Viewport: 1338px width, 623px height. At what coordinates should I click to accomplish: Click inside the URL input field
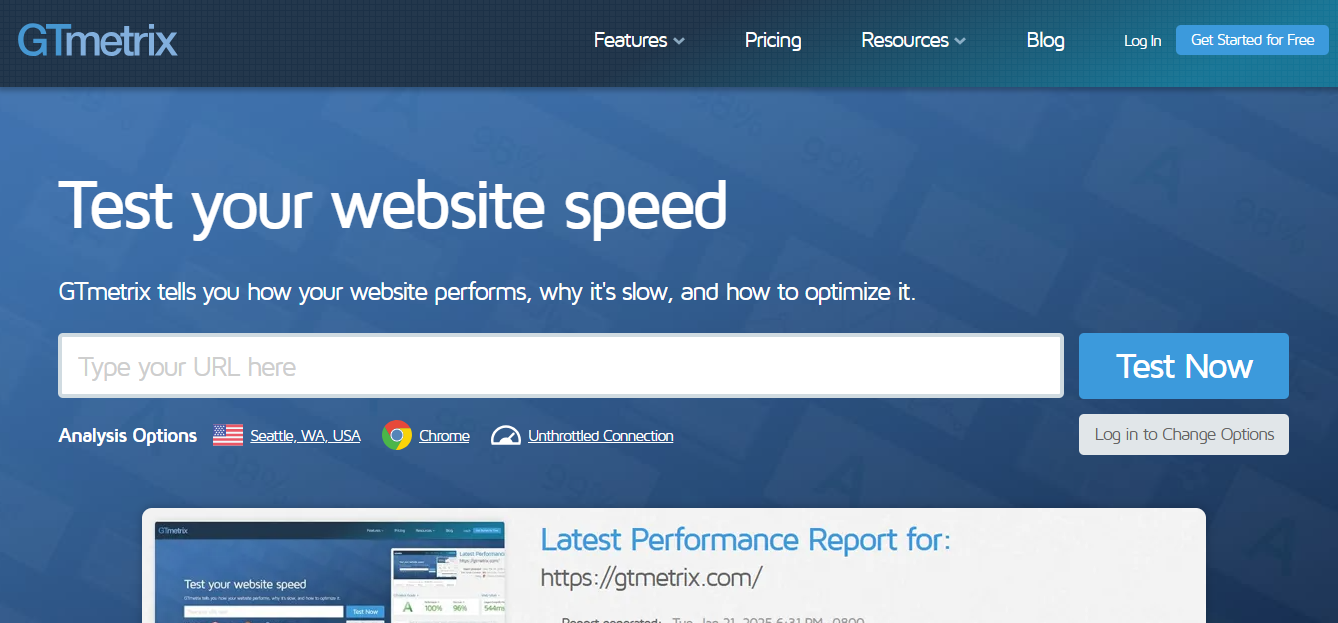click(x=560, y=365)
